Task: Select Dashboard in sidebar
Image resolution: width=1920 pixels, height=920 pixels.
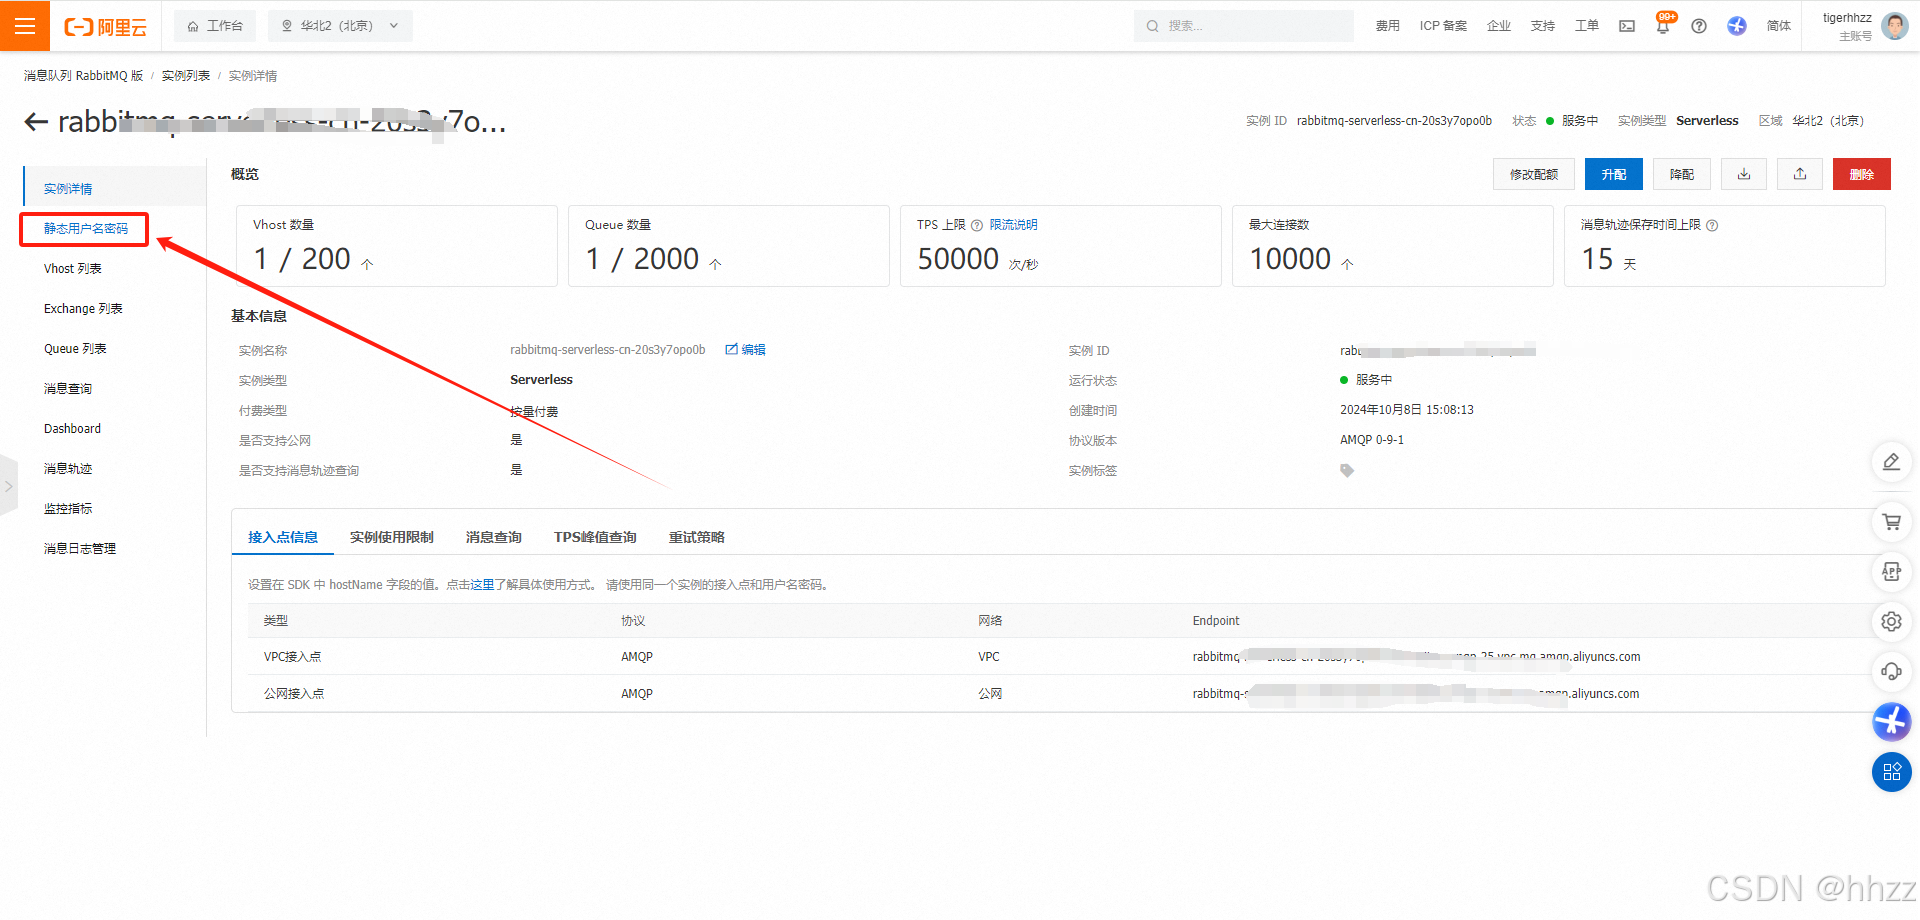Action: (x=72, y=429)
